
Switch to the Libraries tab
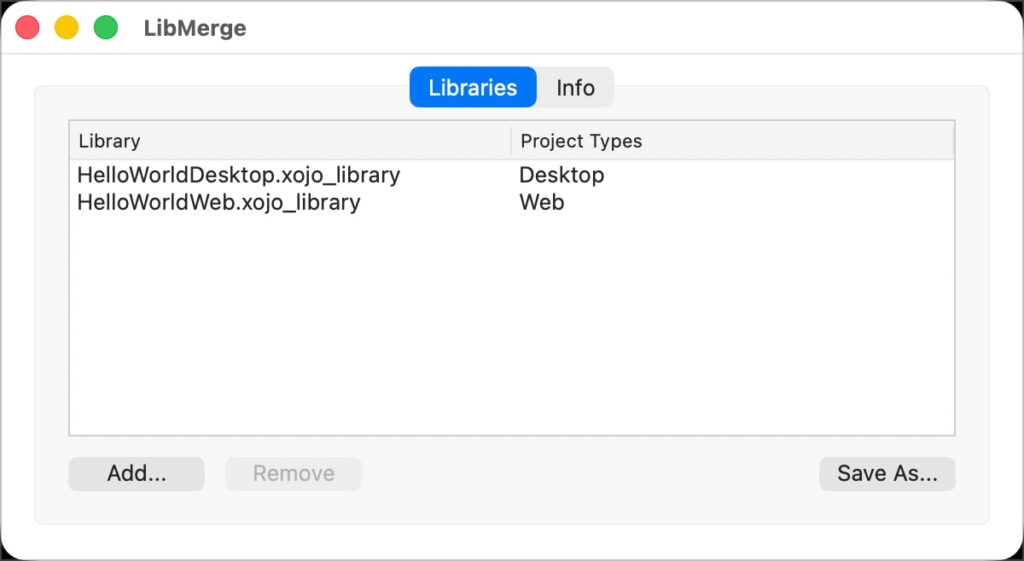tap(472, 87)
